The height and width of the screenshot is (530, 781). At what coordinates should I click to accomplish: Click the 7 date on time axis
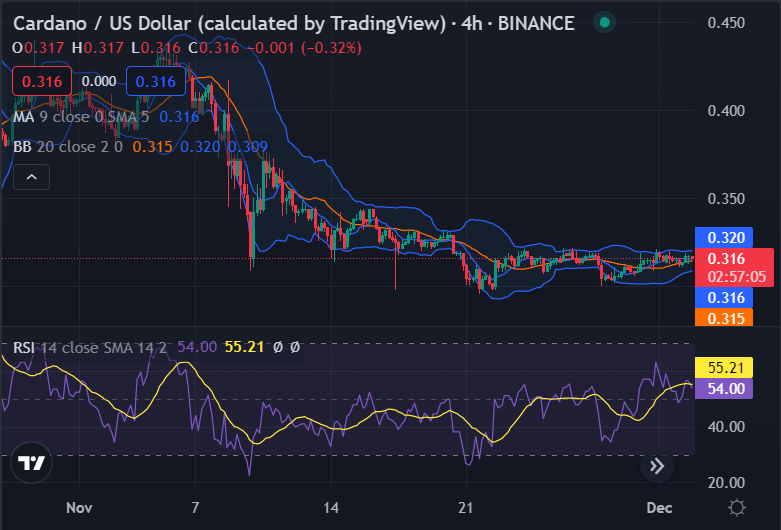[195, 508]
